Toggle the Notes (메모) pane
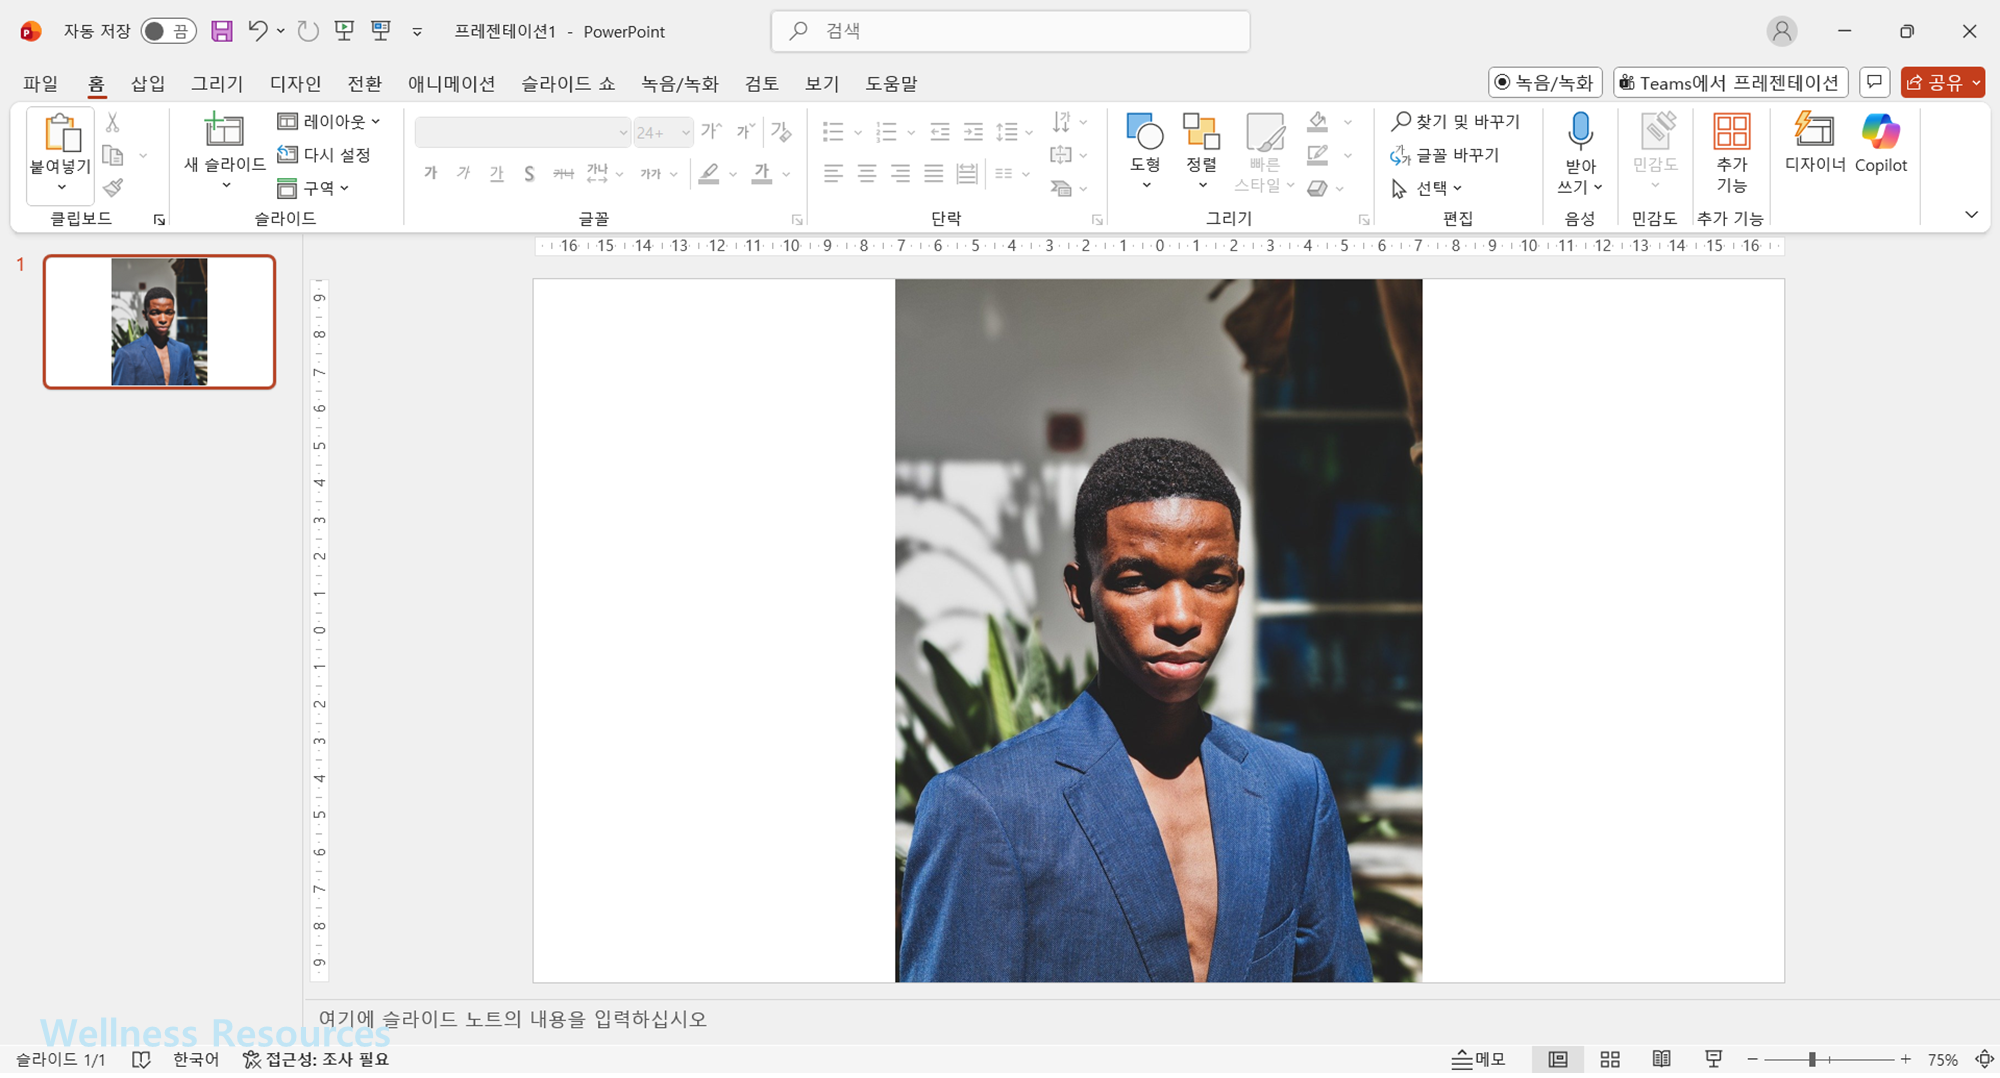This screenshot has width=2000, height=1078. click(1478, 1060)
